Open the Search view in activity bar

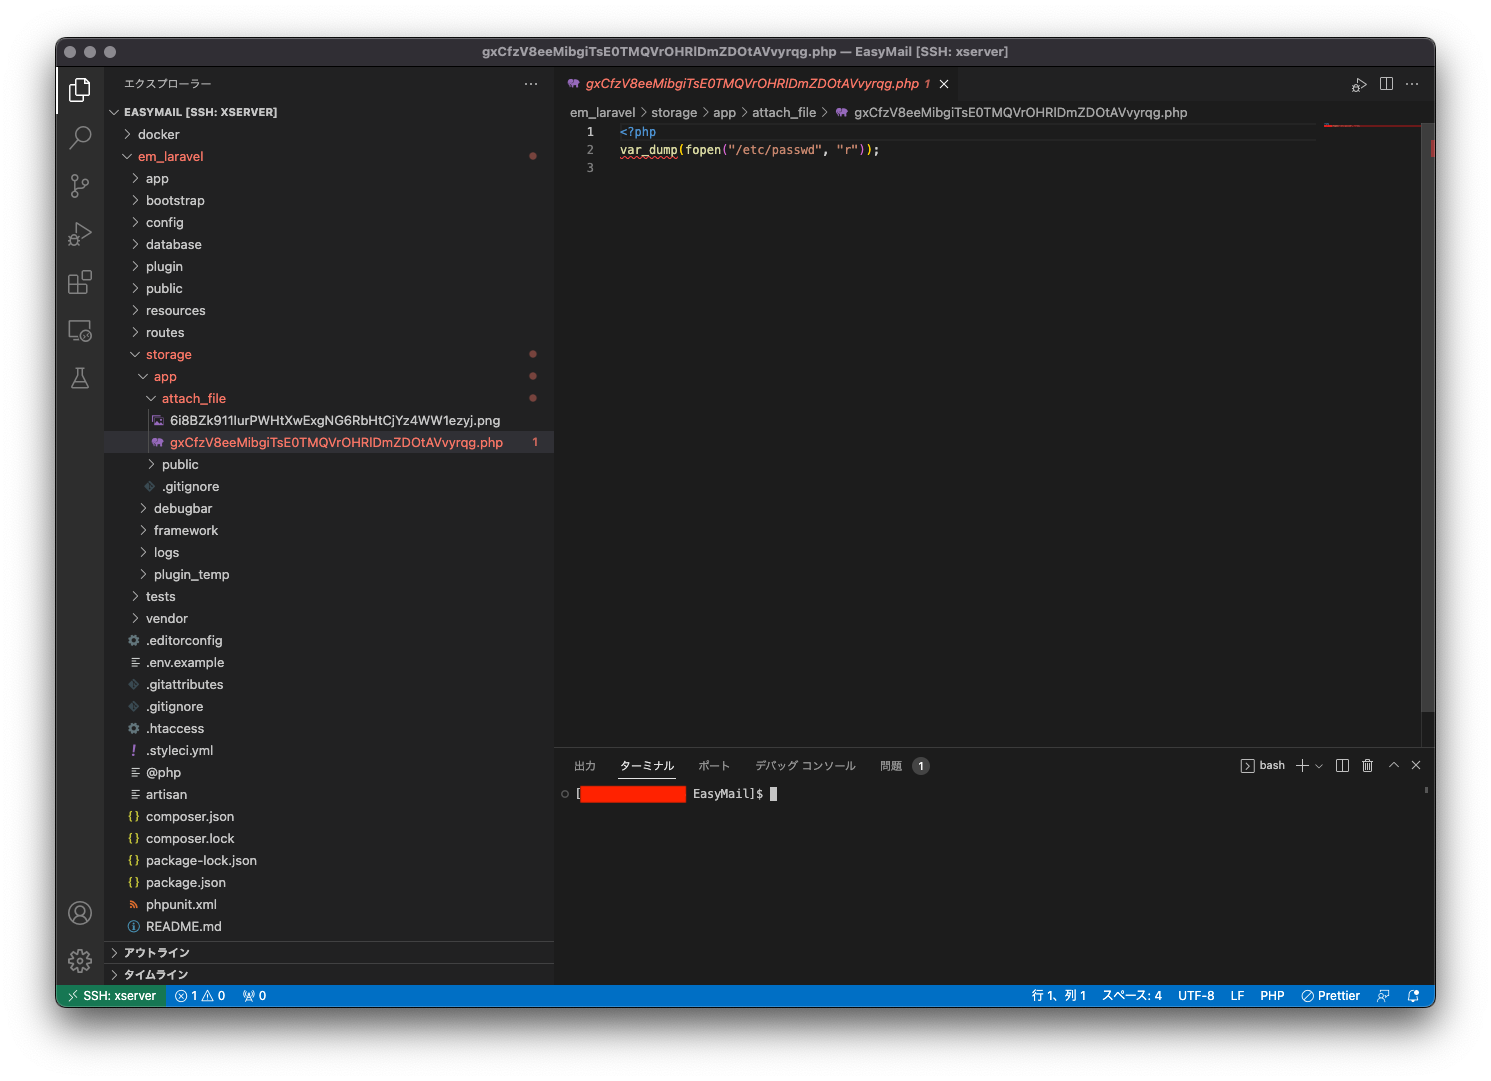(x=80, y=137)
